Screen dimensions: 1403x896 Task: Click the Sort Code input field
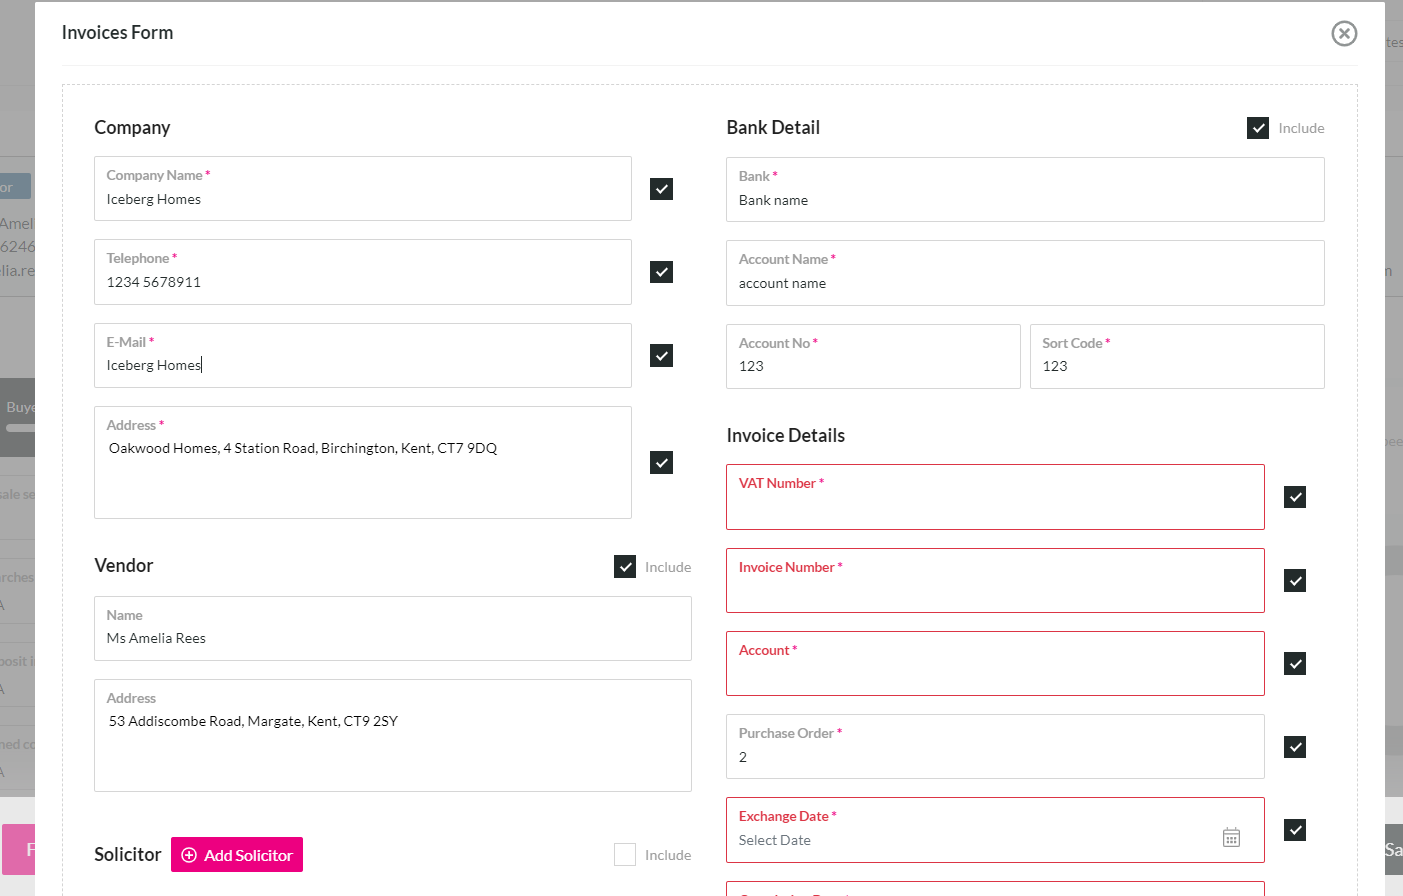1177,356
